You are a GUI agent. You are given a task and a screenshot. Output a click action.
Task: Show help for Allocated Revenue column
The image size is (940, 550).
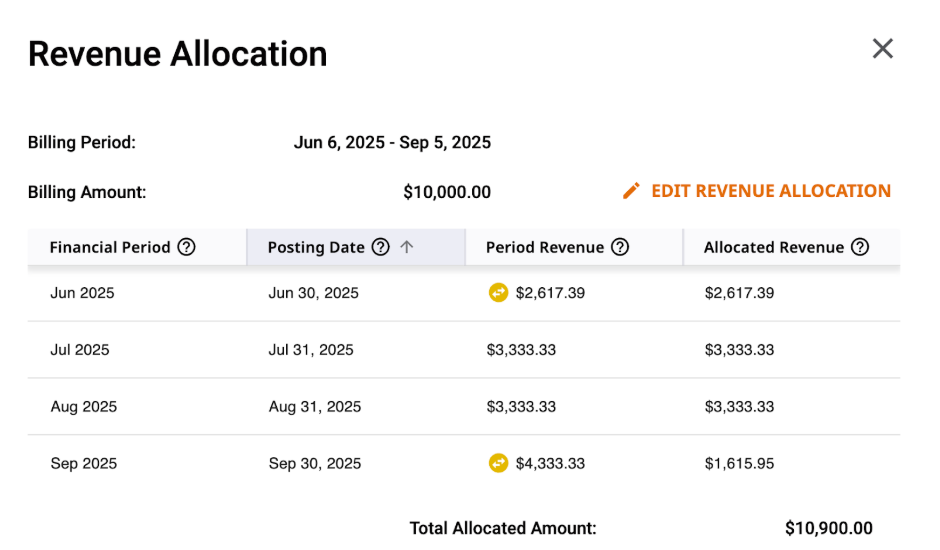coord(860,247)
